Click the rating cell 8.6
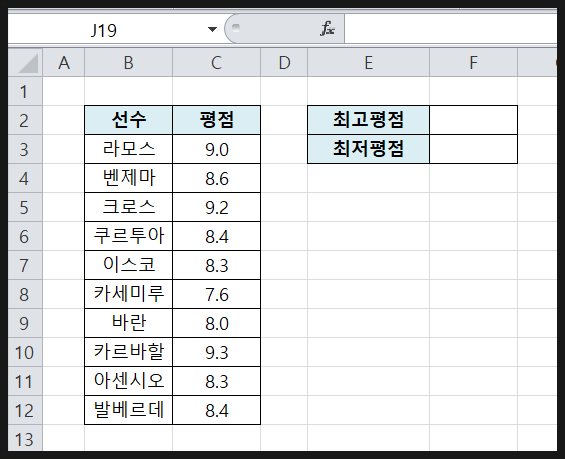The width and height of the screenshot is (565, 459). tap(217, 178)
